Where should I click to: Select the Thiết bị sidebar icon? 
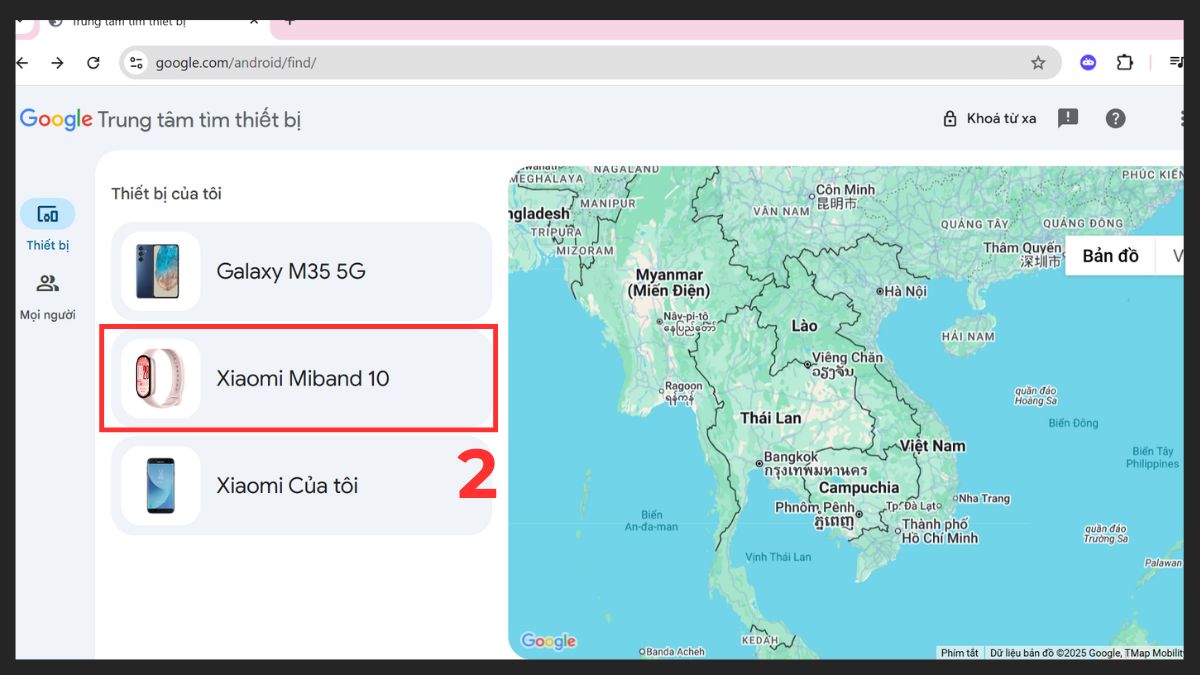47,214
